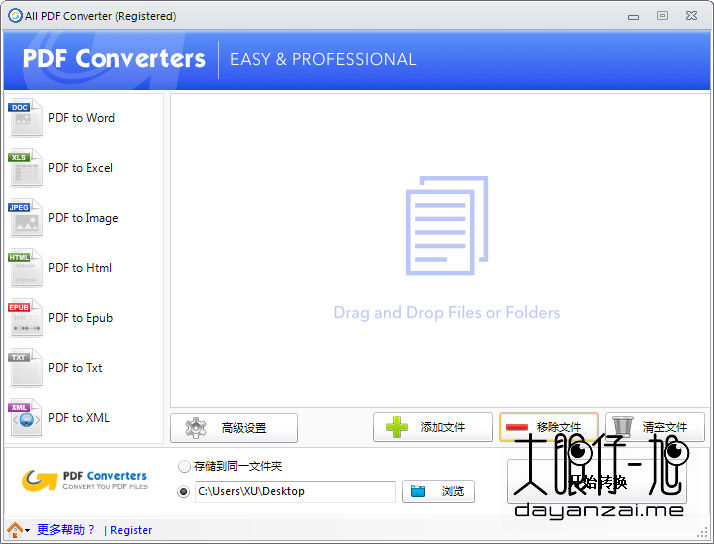Image resolution: width=714 pixels, height=544 pixels.
Task: Browse (浏览) for an output folder
Action: click(438, 491)
